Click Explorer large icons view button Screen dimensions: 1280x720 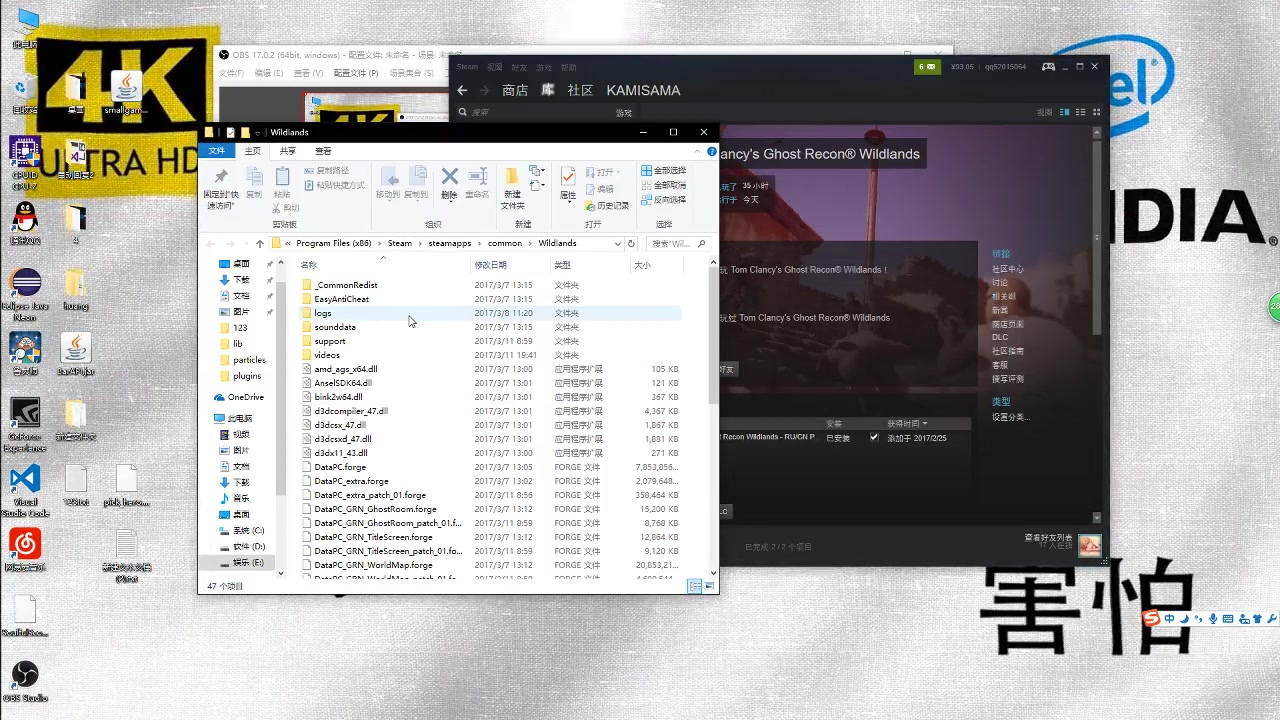pyautogui.click(x=709, y=586)
